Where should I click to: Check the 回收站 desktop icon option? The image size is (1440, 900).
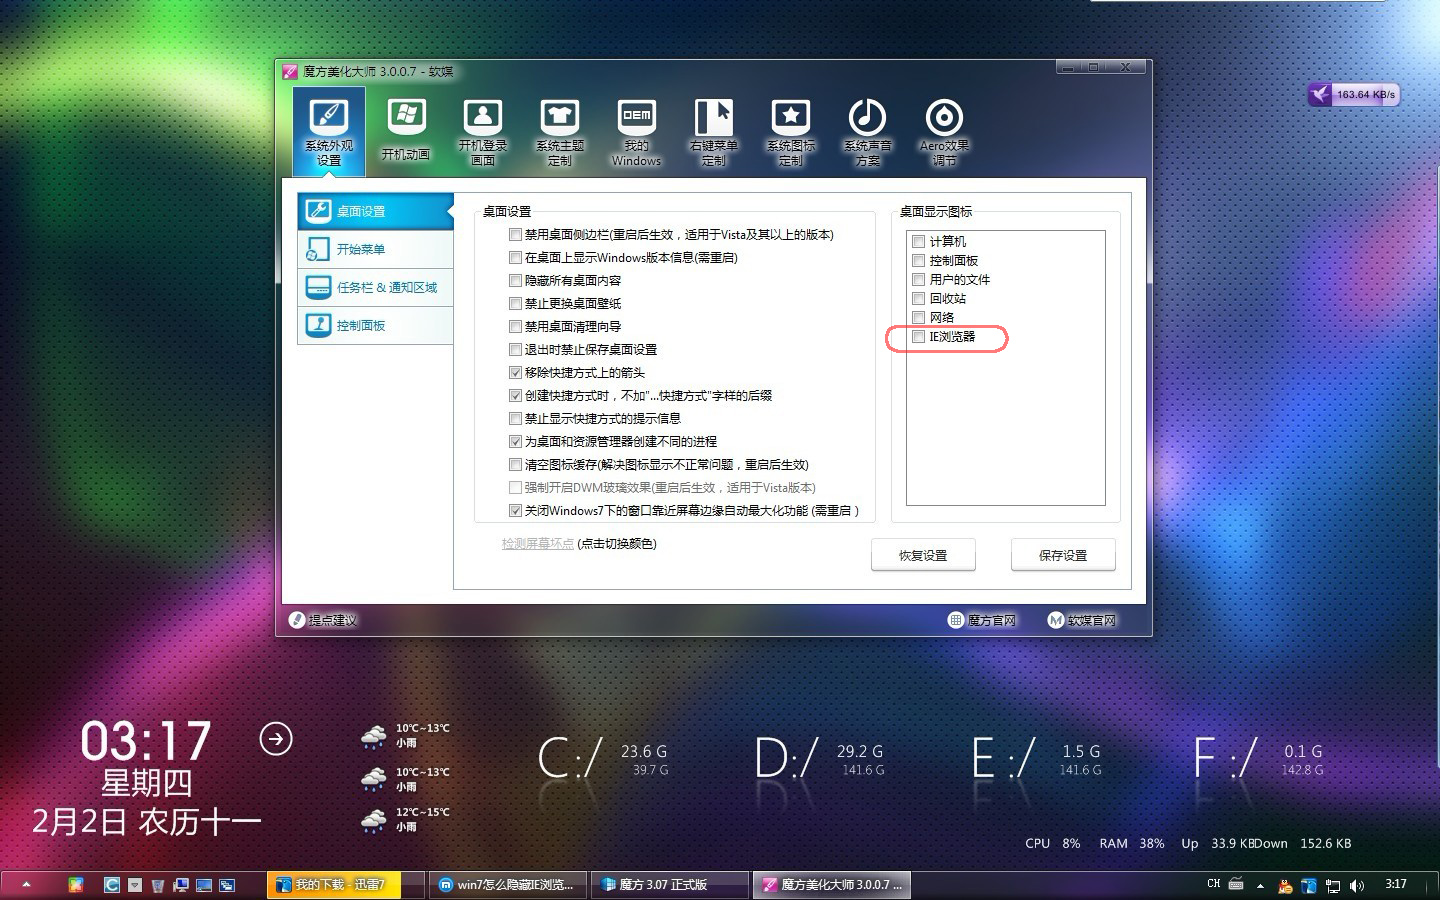pyautogui.click(x=918, y=298)
